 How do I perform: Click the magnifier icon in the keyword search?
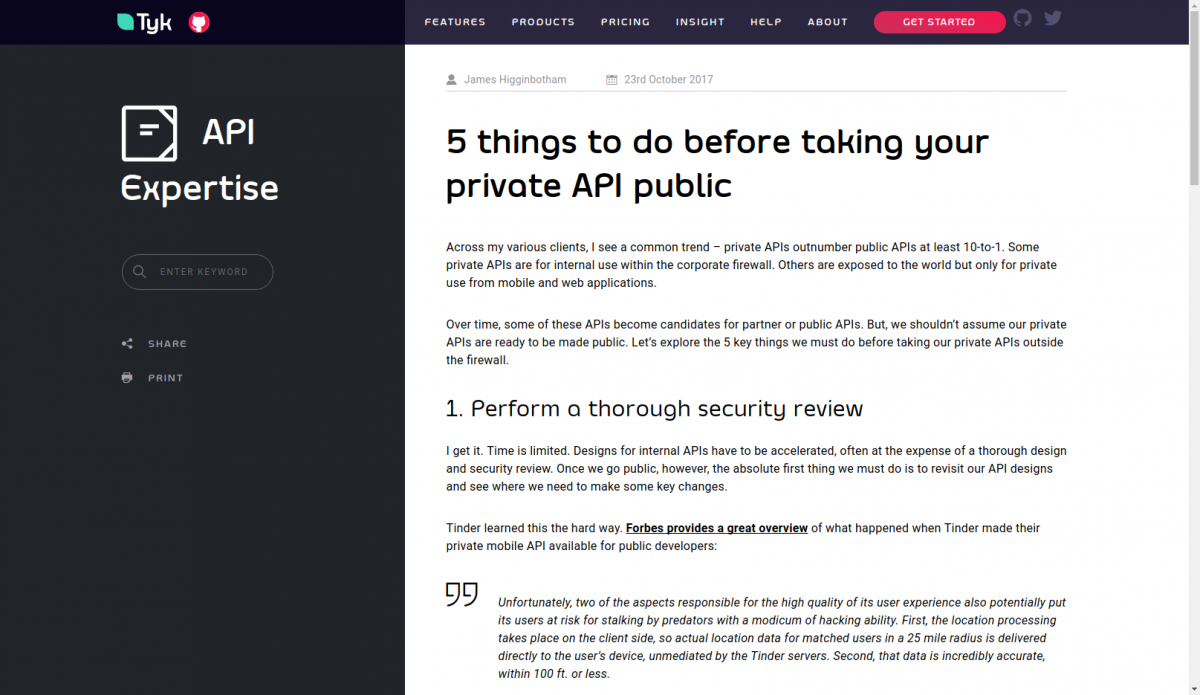(x=139, y=271)
